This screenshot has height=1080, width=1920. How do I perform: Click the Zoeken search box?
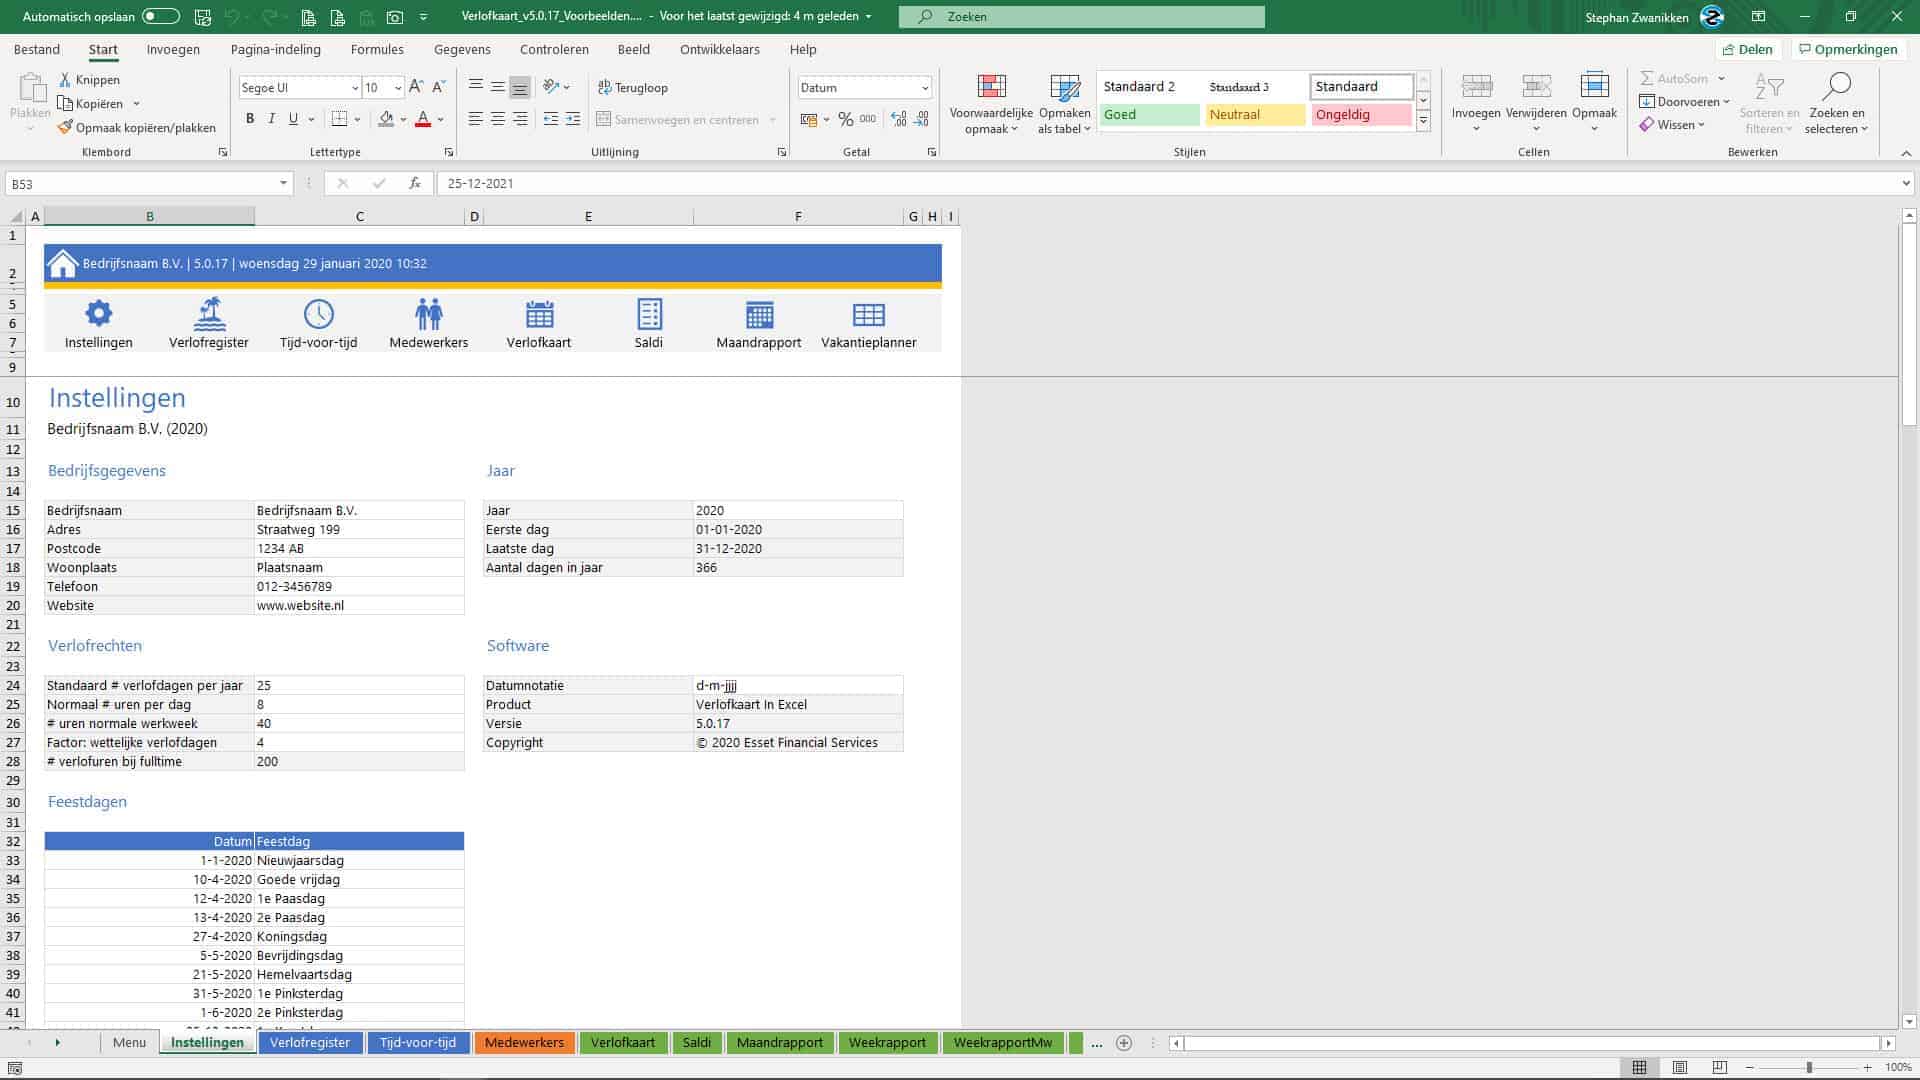click(x=1080, y=16)
